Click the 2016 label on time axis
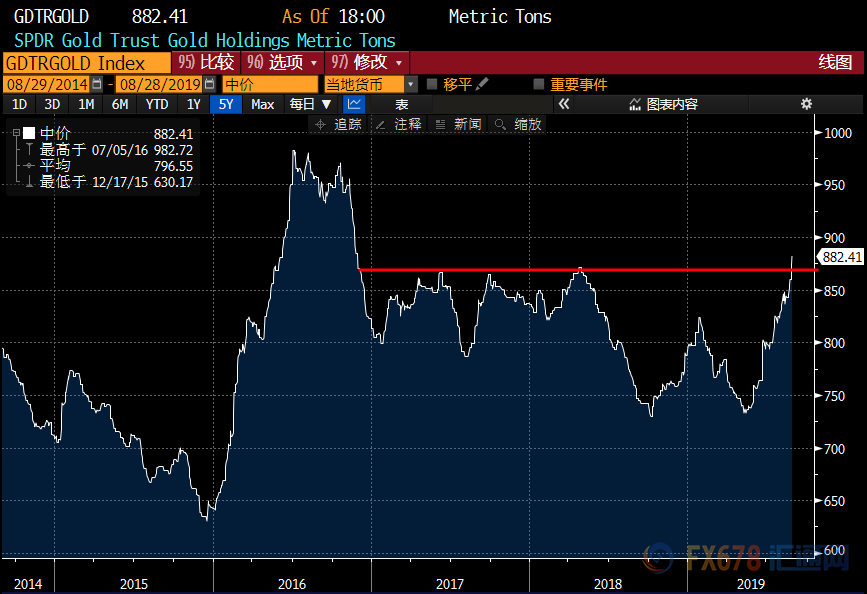The height and width of the screenshot is (594, 867). pyautogui.click(x=291, y=584)
